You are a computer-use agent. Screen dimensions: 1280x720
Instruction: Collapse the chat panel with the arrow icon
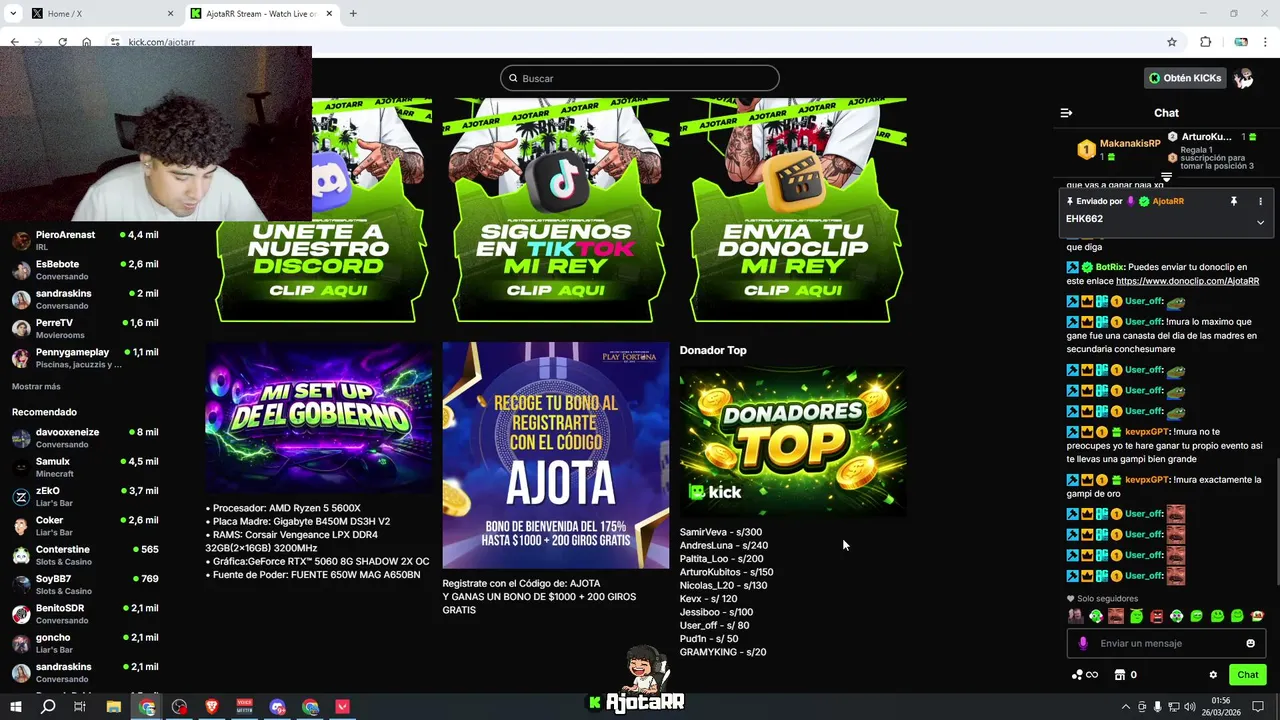(1066, 113)
